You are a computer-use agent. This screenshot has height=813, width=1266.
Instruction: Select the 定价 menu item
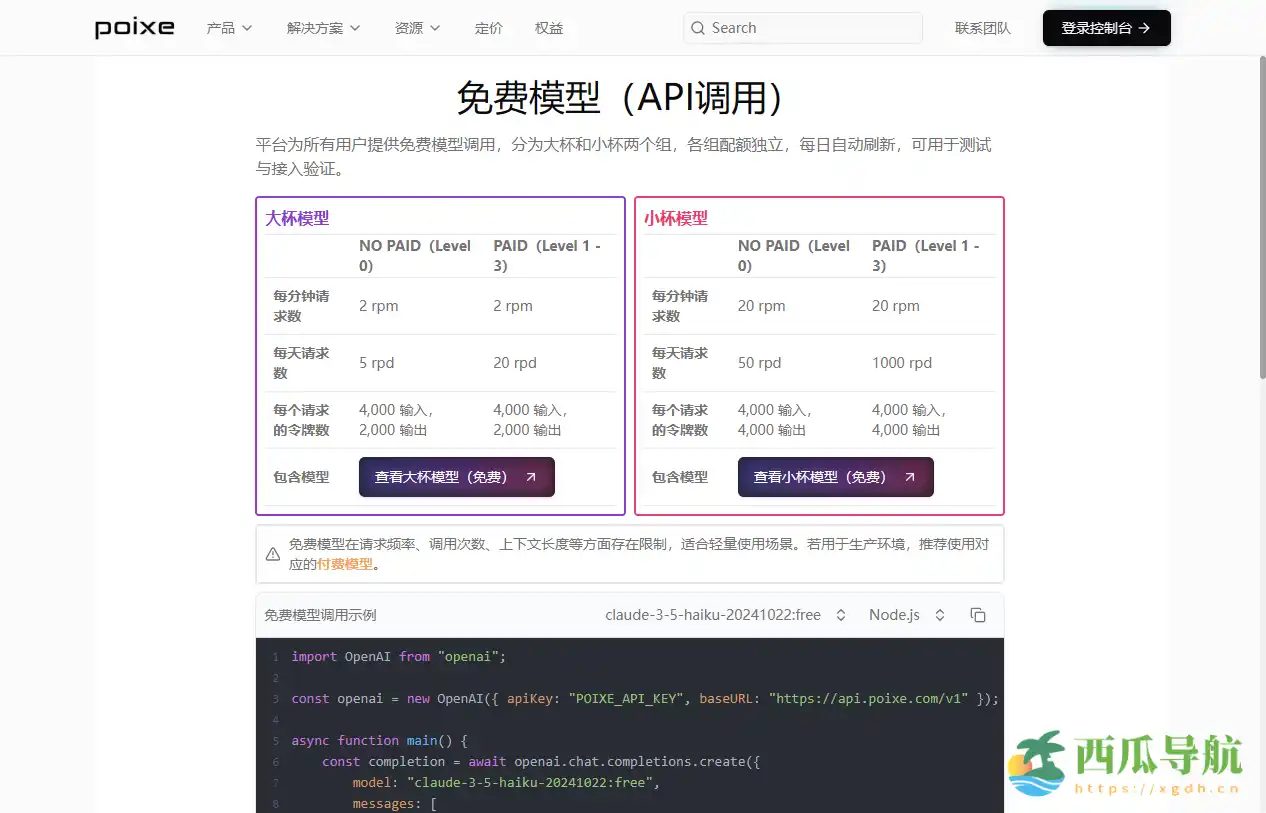[489, 28]
